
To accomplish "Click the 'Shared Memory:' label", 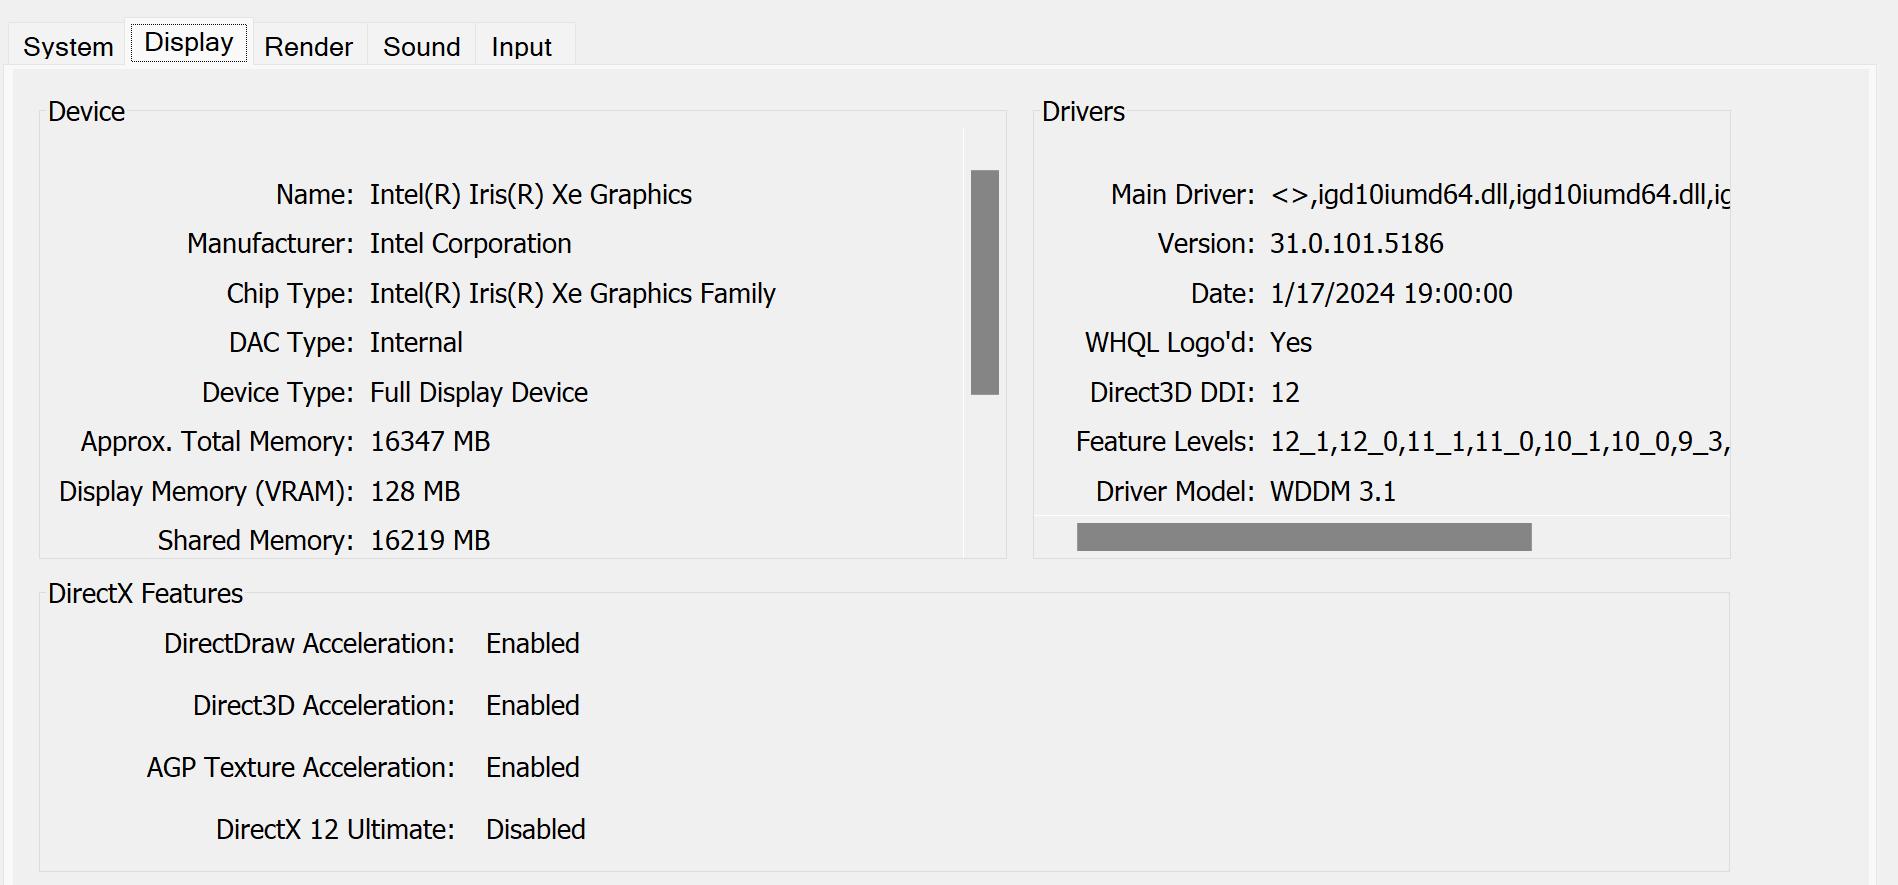I will point(255,540).
